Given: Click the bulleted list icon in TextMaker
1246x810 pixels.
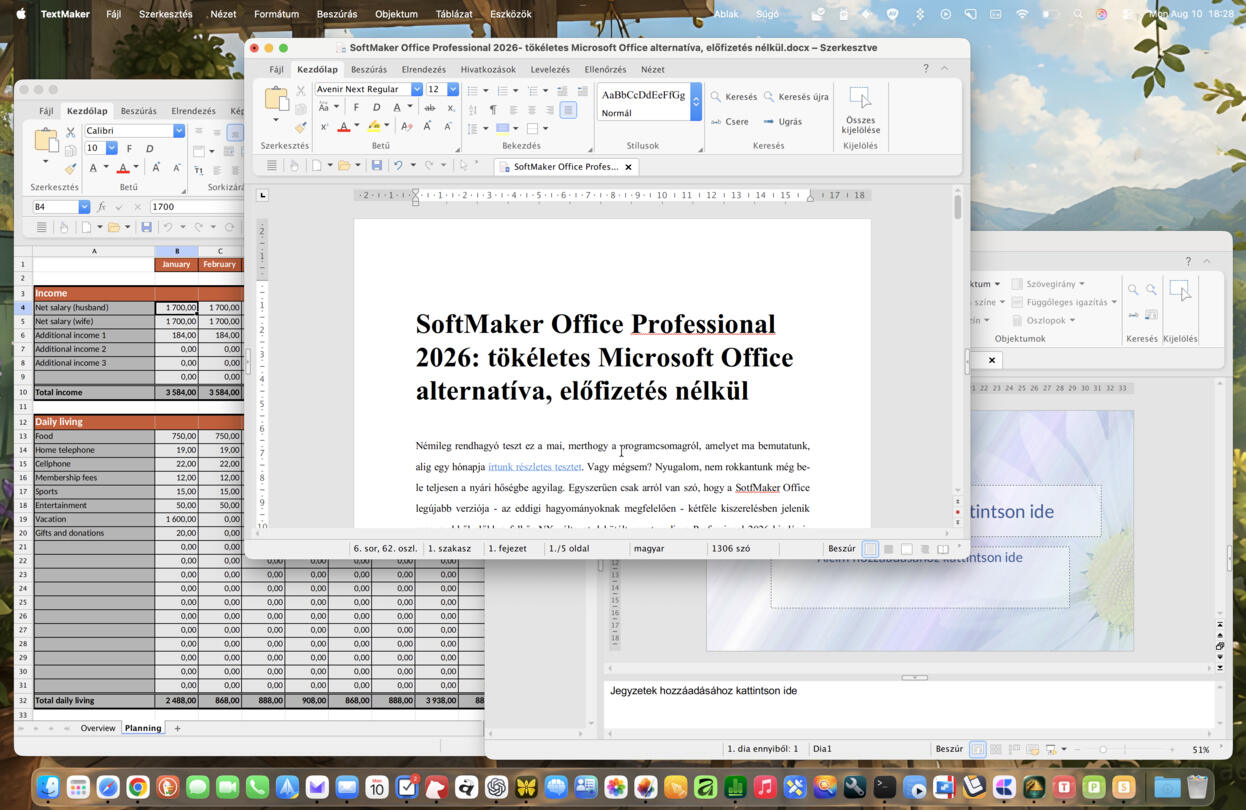Looking at the screenshot, I should point(473,90).
